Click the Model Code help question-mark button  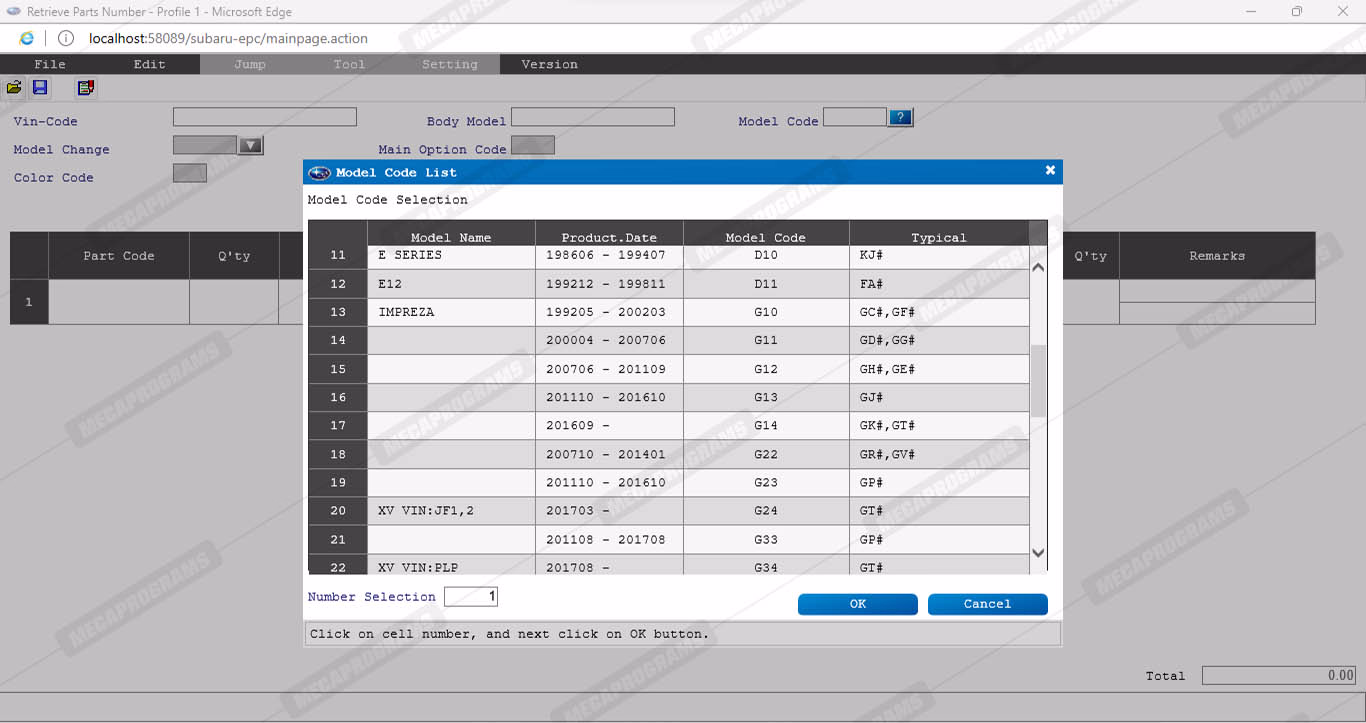tap(900, 118)
